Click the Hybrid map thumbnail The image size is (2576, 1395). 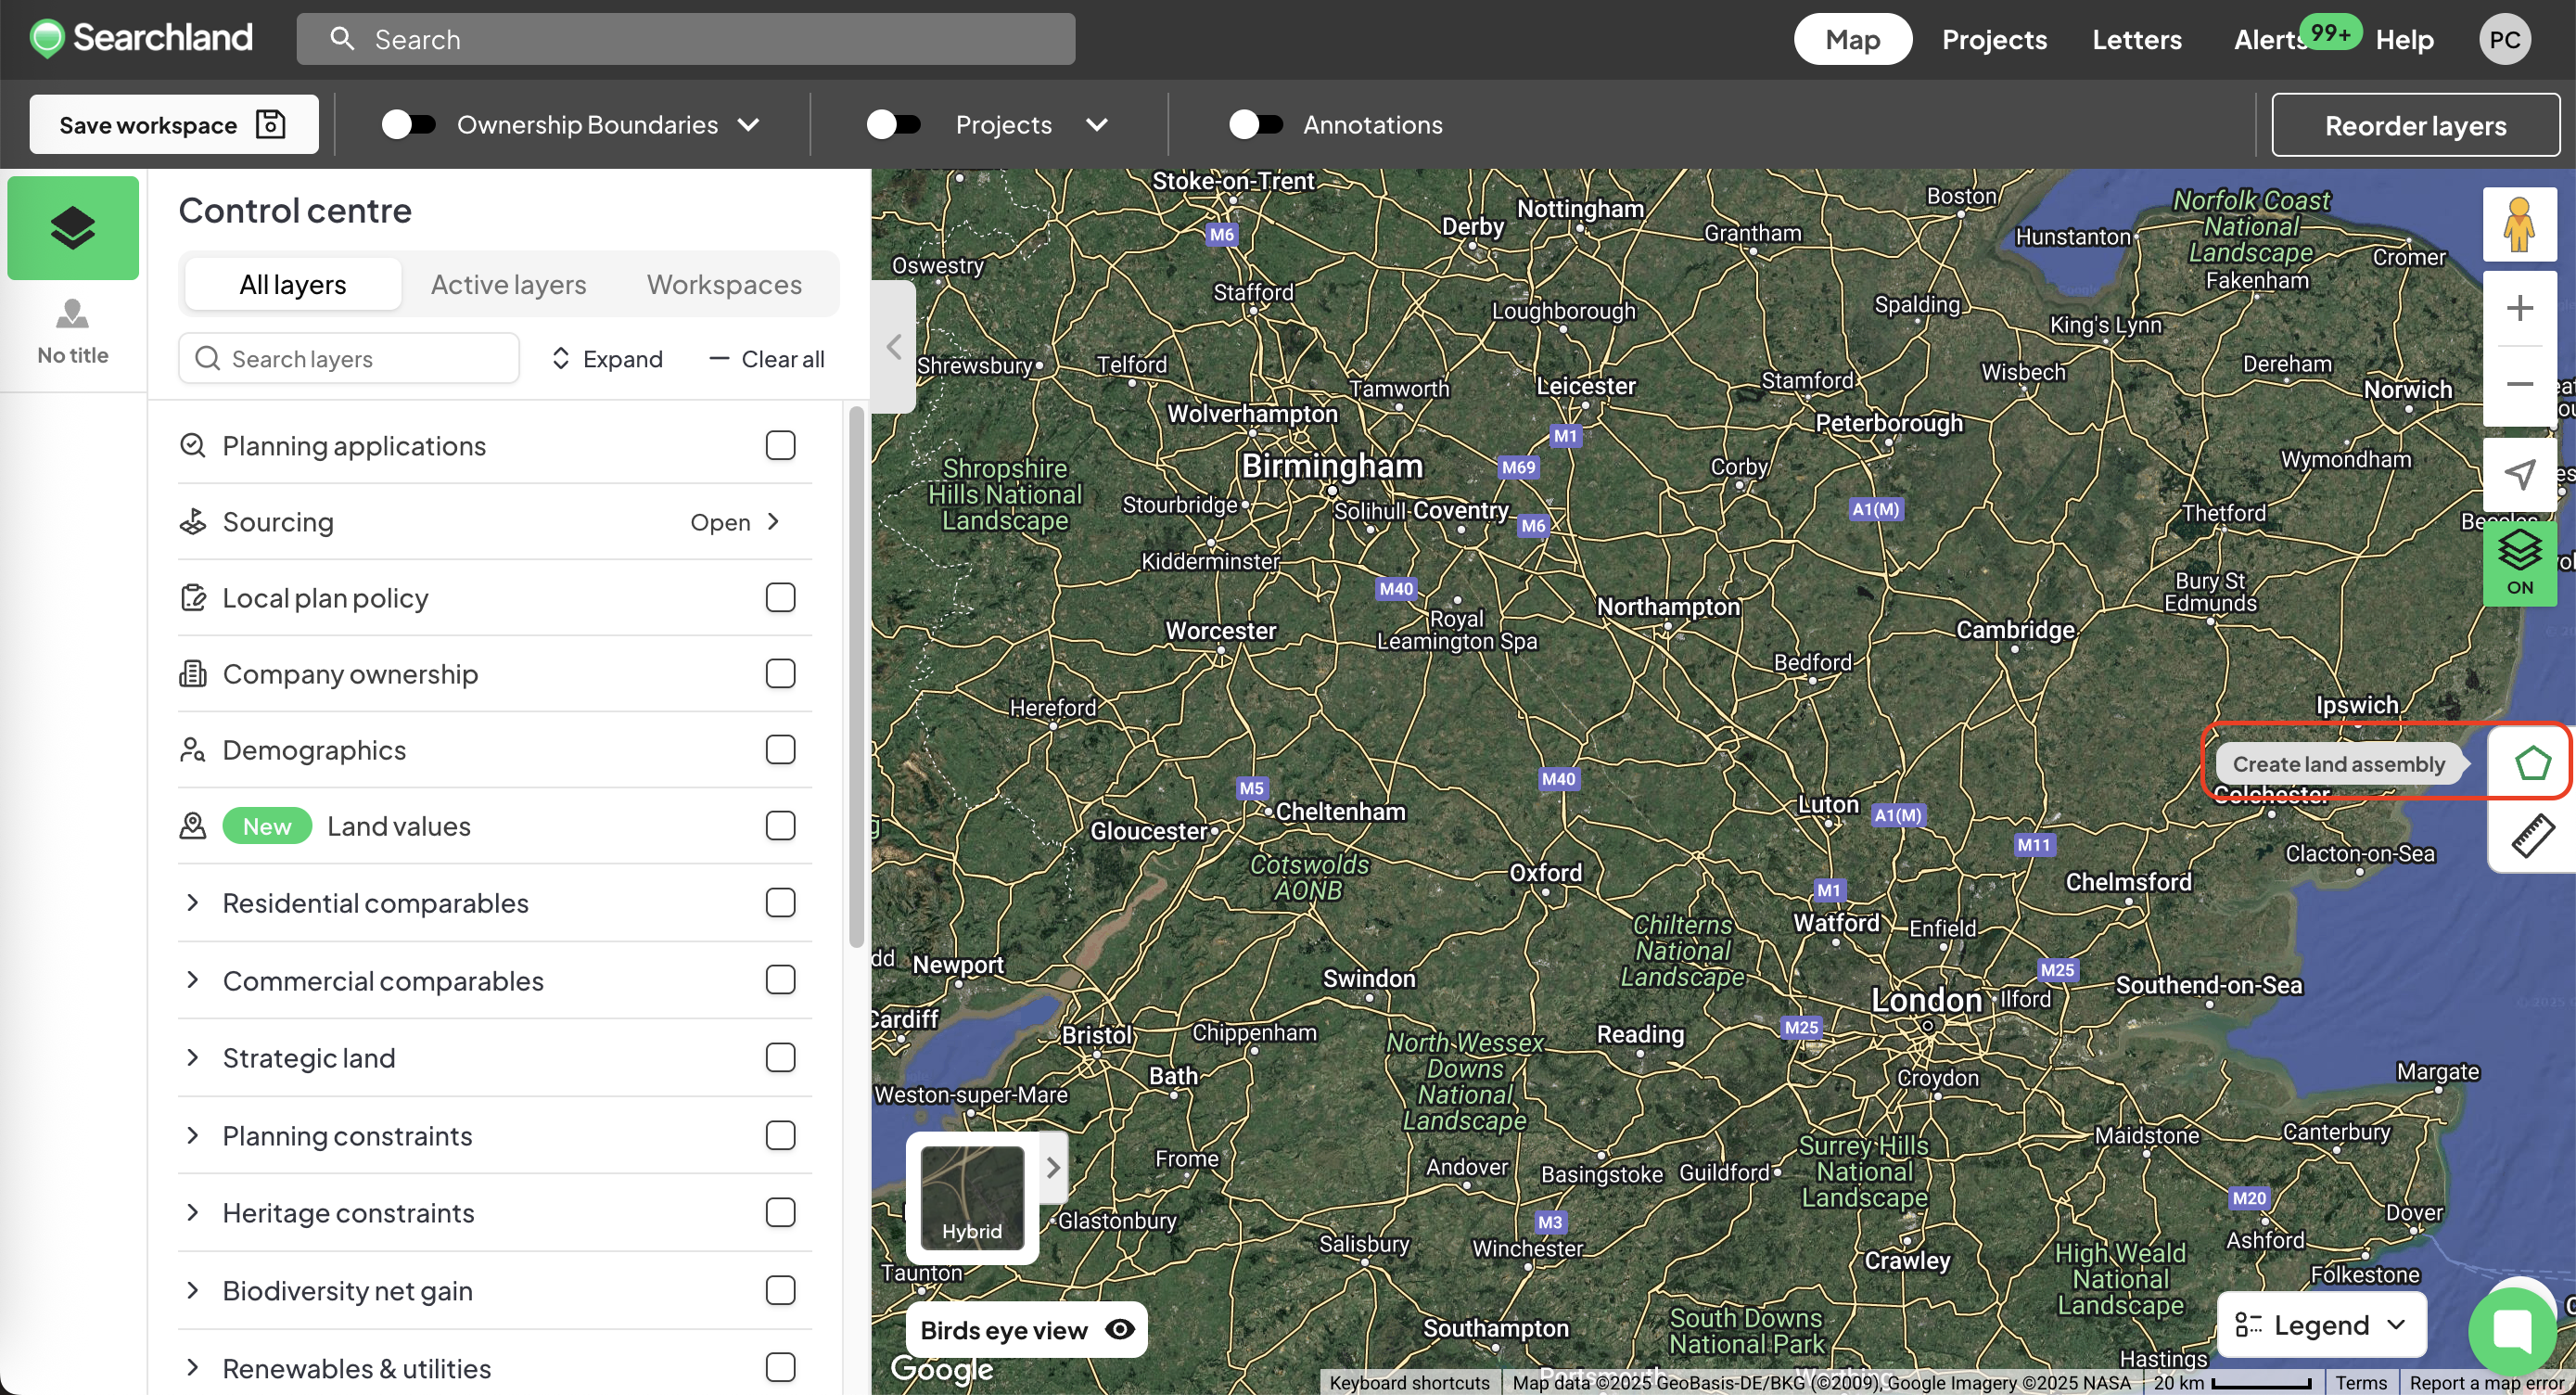tap(971, 1197)
